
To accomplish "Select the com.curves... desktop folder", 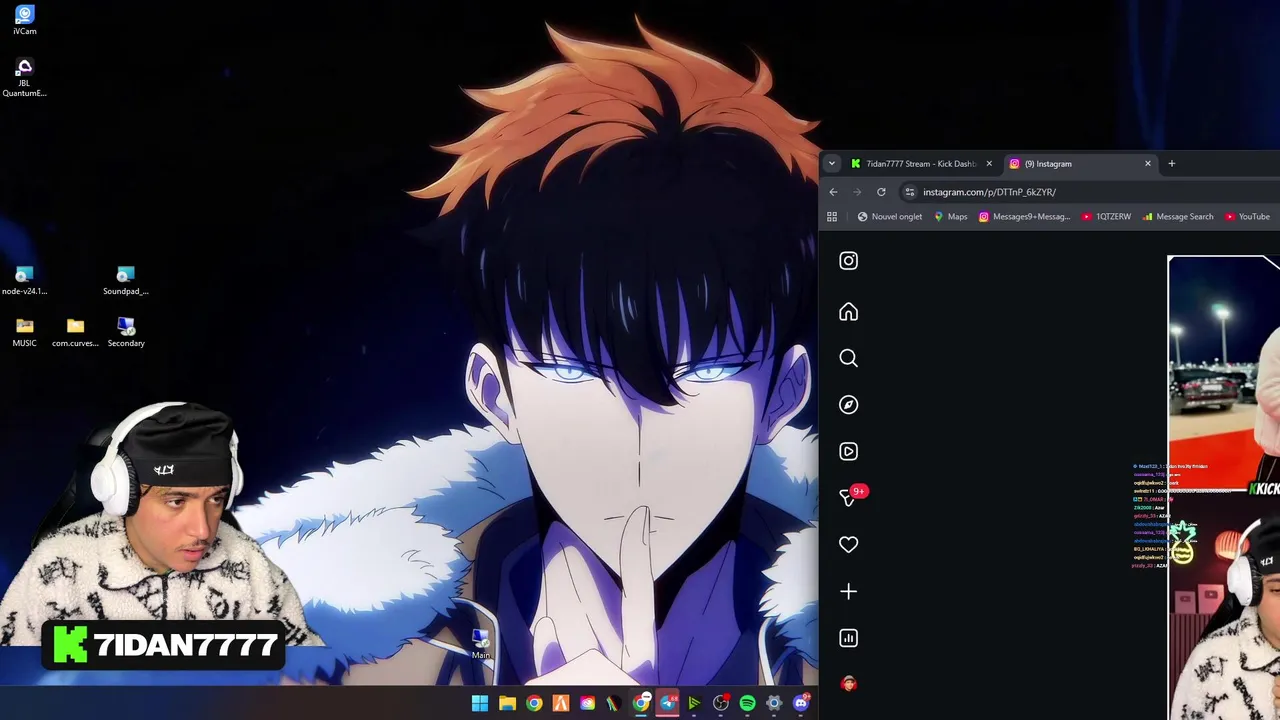I will click(x=75, y=333).
